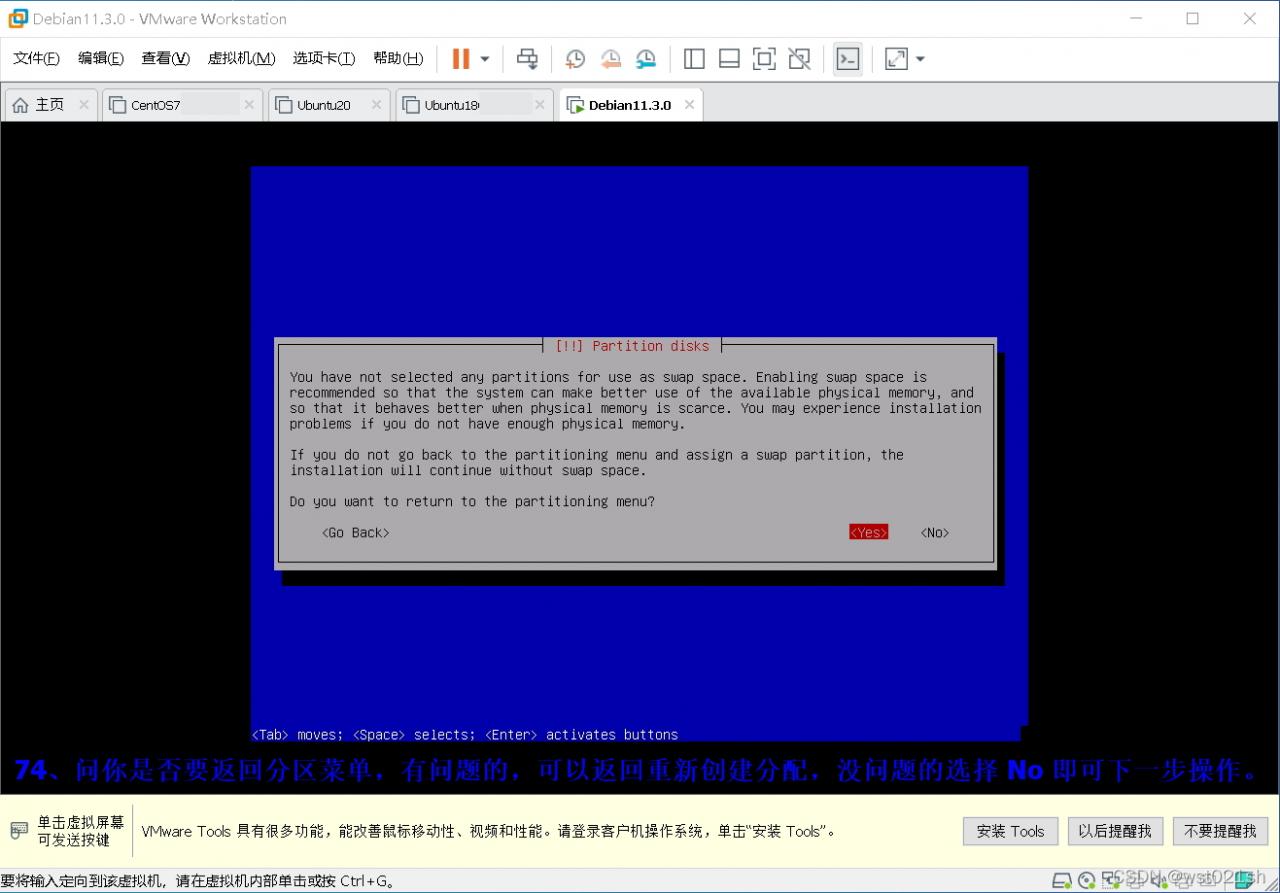This screenshot has width=1280, height=893.
Task: Select <No> to continue without swap
Action: pos(935,533)
